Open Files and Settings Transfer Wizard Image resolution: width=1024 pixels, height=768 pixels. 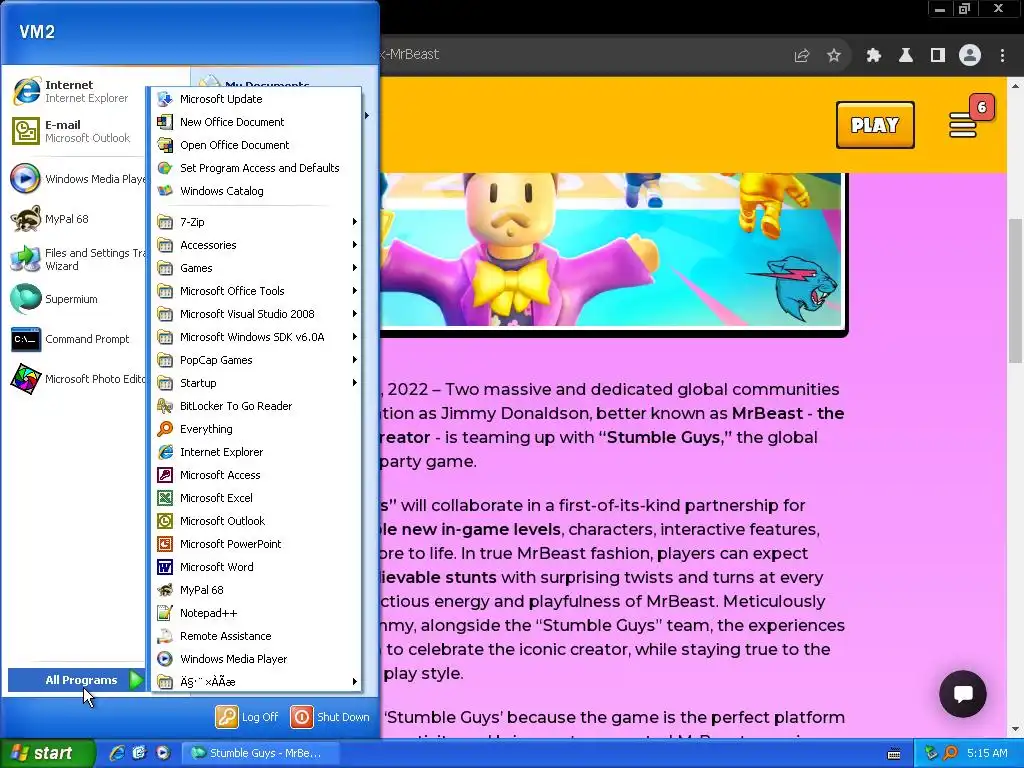tap(76, 259)
